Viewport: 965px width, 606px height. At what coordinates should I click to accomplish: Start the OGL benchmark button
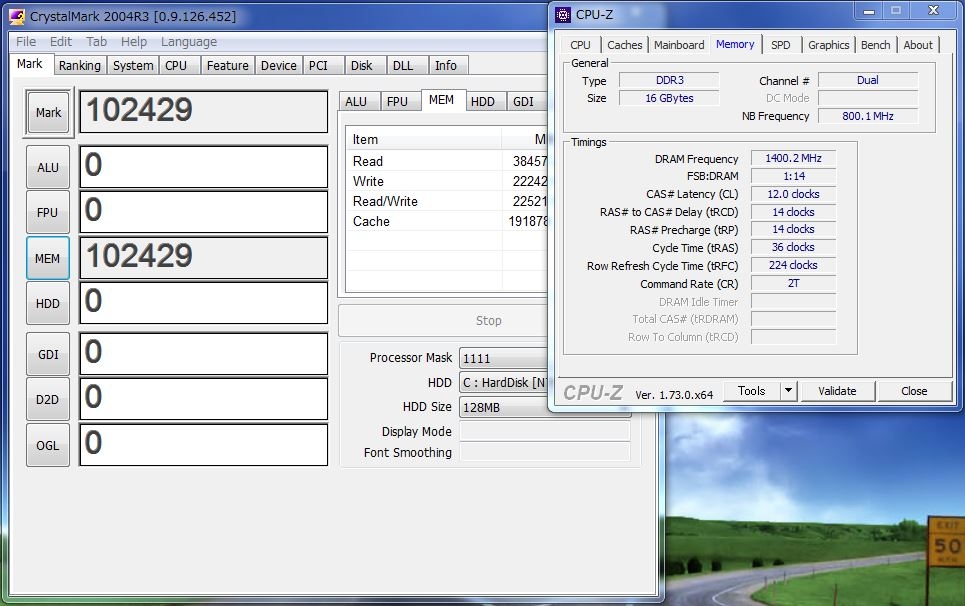pyautogui.click(x=48, y=445)
